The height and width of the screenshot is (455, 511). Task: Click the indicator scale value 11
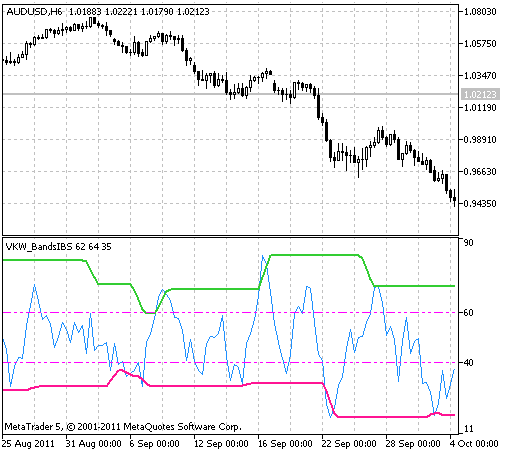(468, 429)
